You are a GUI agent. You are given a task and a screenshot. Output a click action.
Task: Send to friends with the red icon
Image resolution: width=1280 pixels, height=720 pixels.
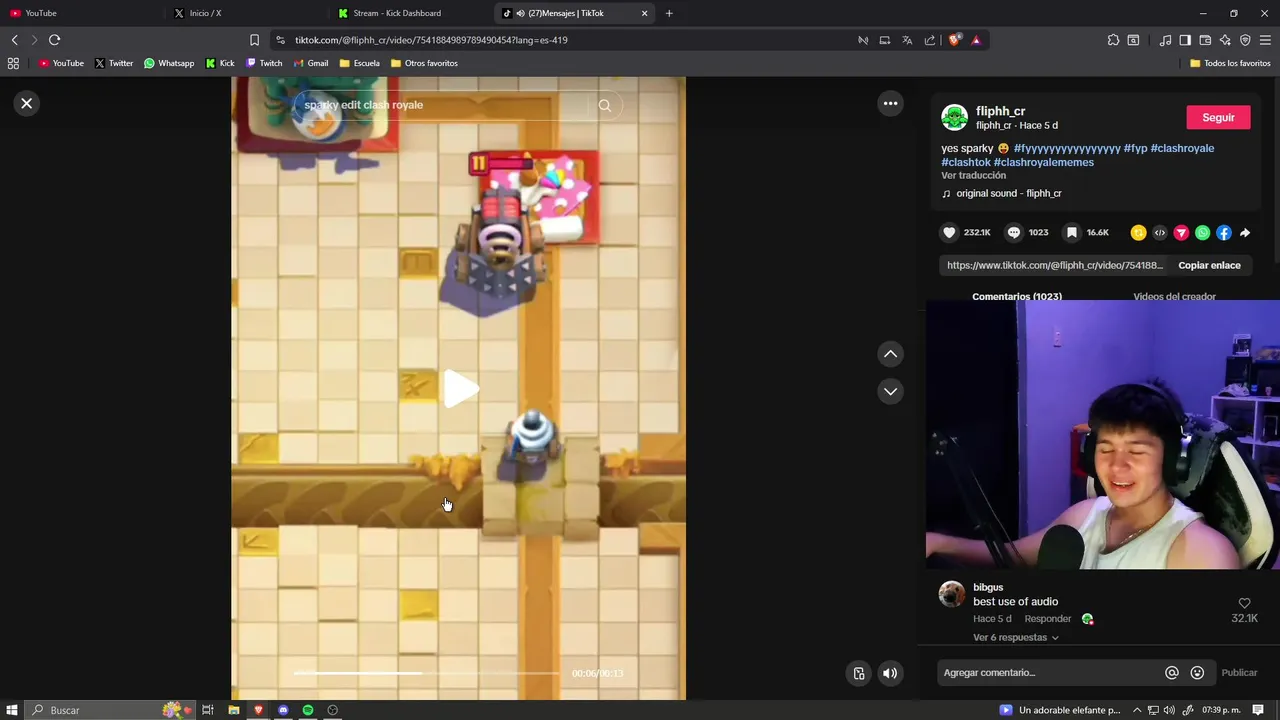point(1181,233)
